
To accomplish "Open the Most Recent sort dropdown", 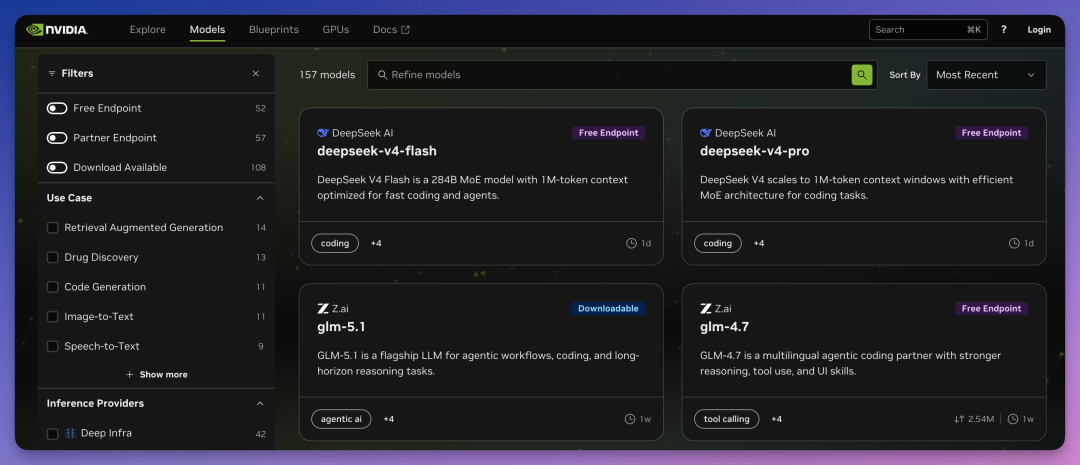I will [x=986, y=75].
